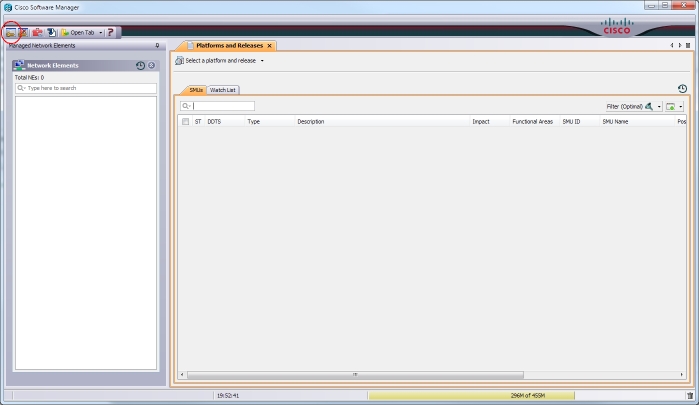Click memory usage bar 296M of 455M
This screenshot has height=405, width=699.
471,396
